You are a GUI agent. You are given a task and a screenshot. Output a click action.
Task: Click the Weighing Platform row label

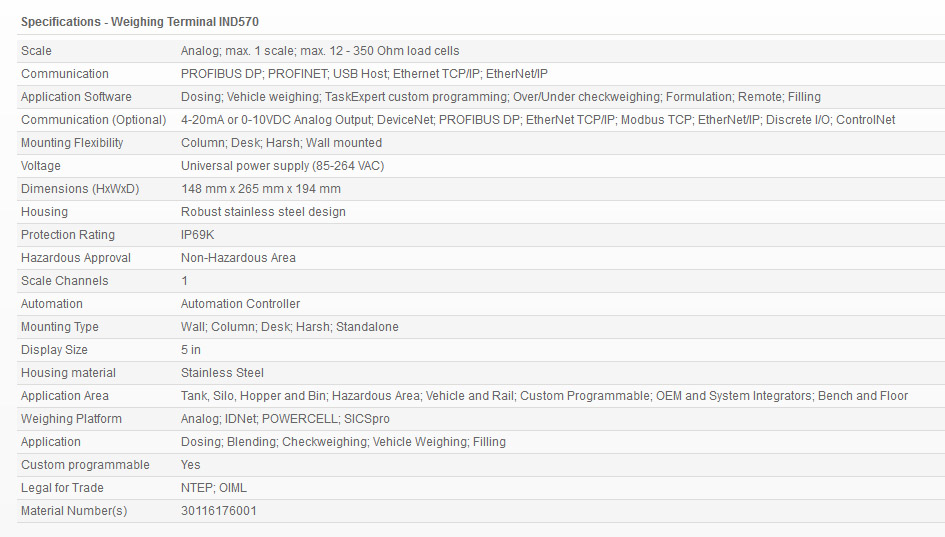coord(71,419)
